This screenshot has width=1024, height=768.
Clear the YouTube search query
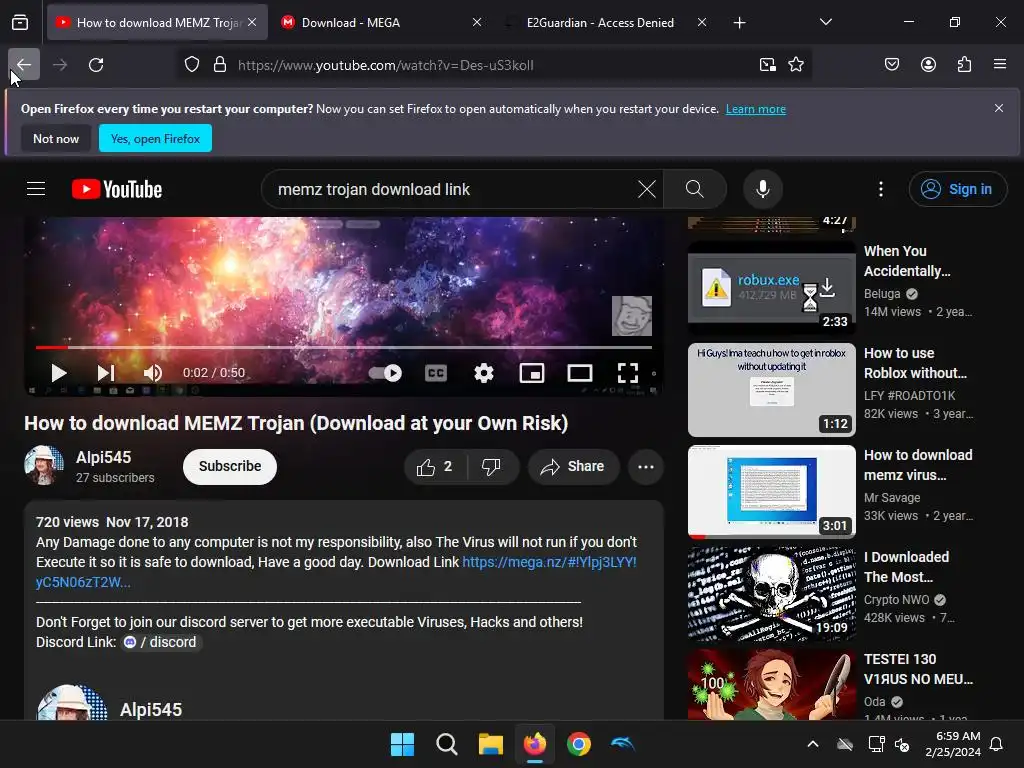pos(647,189)
